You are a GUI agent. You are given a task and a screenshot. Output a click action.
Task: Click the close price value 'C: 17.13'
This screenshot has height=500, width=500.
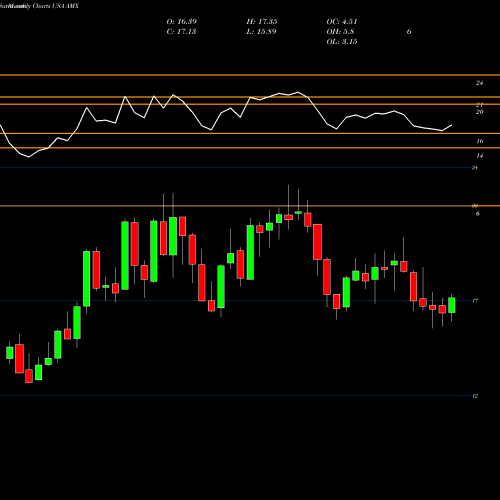[181, 32]
